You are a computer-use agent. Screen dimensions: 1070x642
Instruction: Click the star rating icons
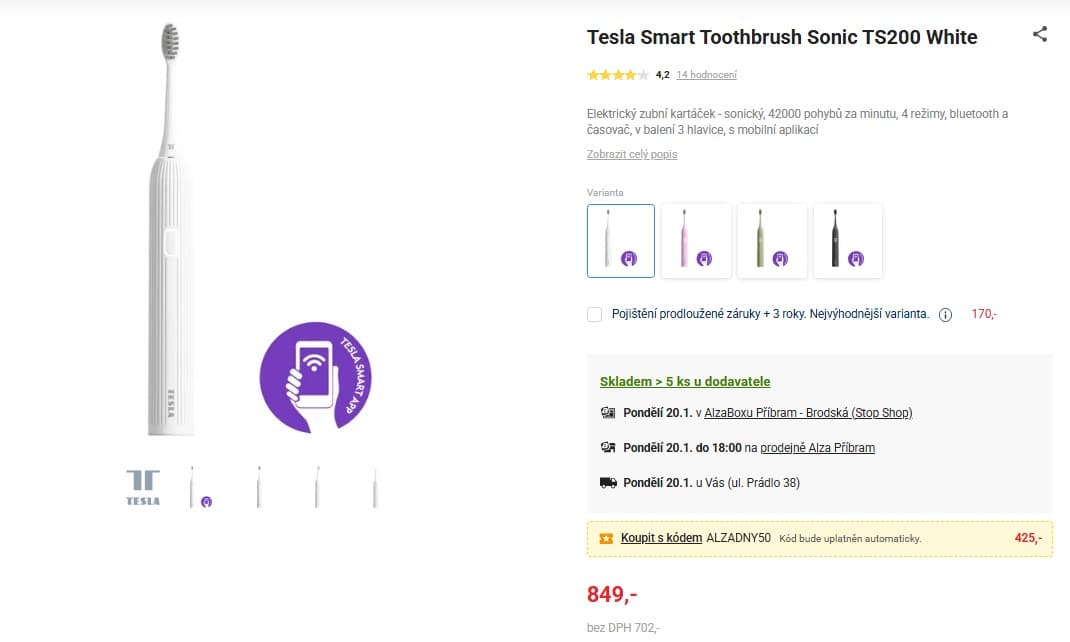pyautogui.click(x=617, y=75)
